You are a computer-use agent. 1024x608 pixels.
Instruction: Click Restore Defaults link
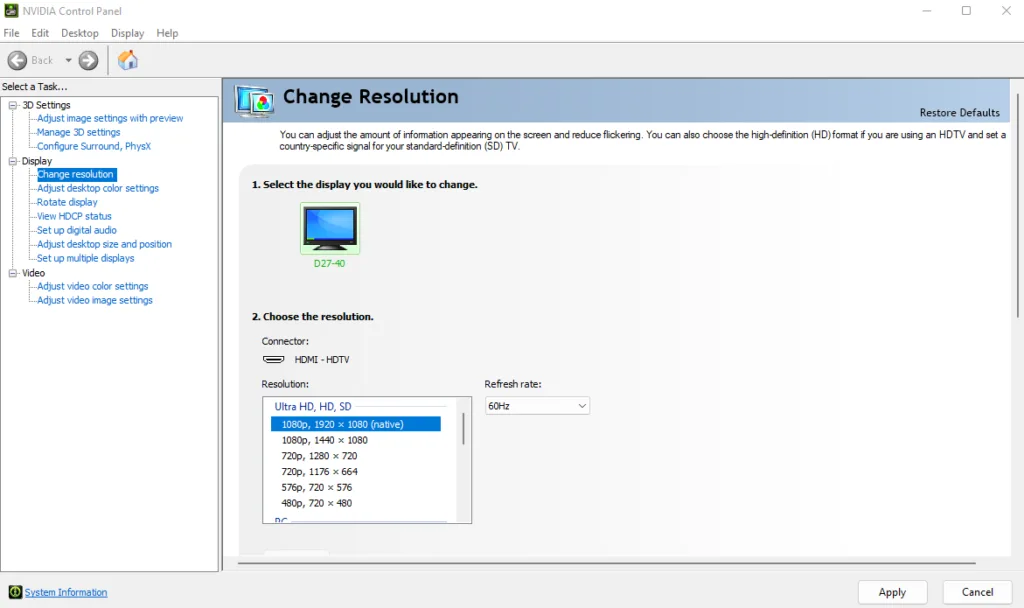pyautogui.click(x=959, y=112)
